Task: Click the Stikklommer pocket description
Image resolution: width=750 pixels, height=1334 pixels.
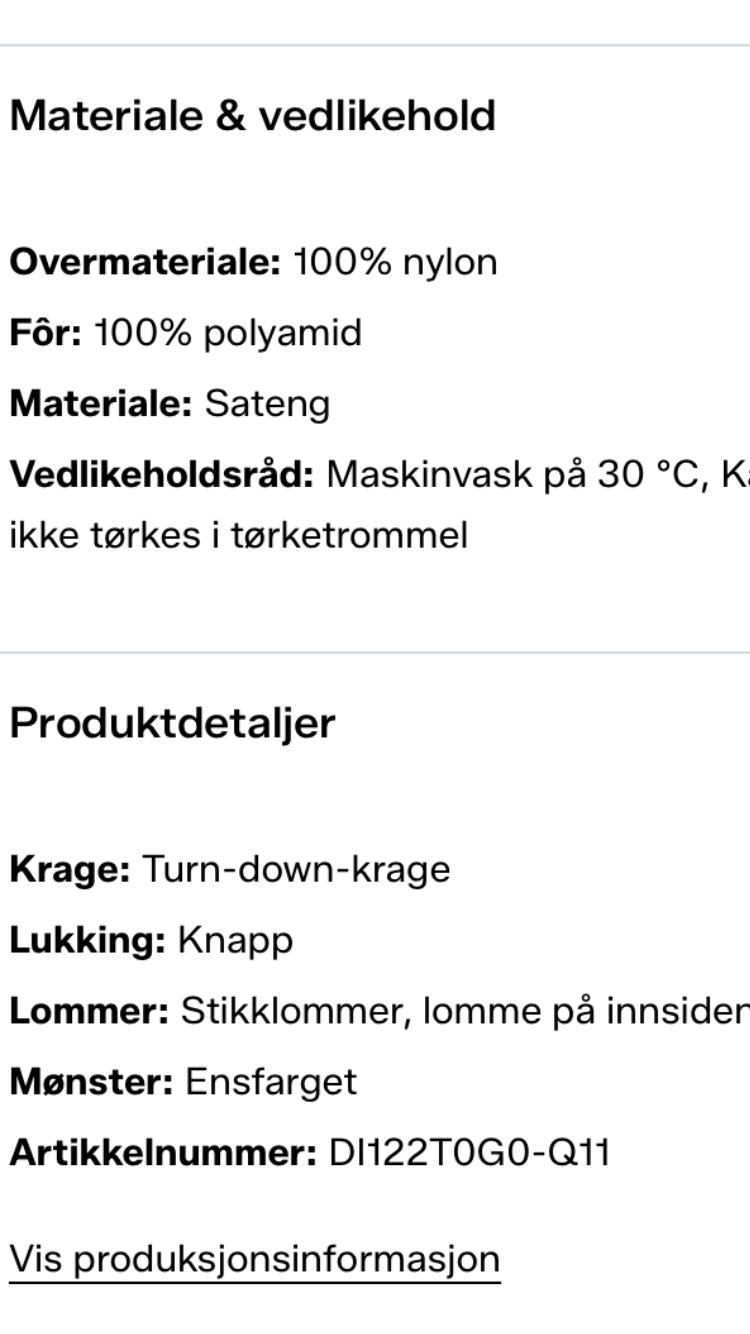Action: tap(290, 1011)
